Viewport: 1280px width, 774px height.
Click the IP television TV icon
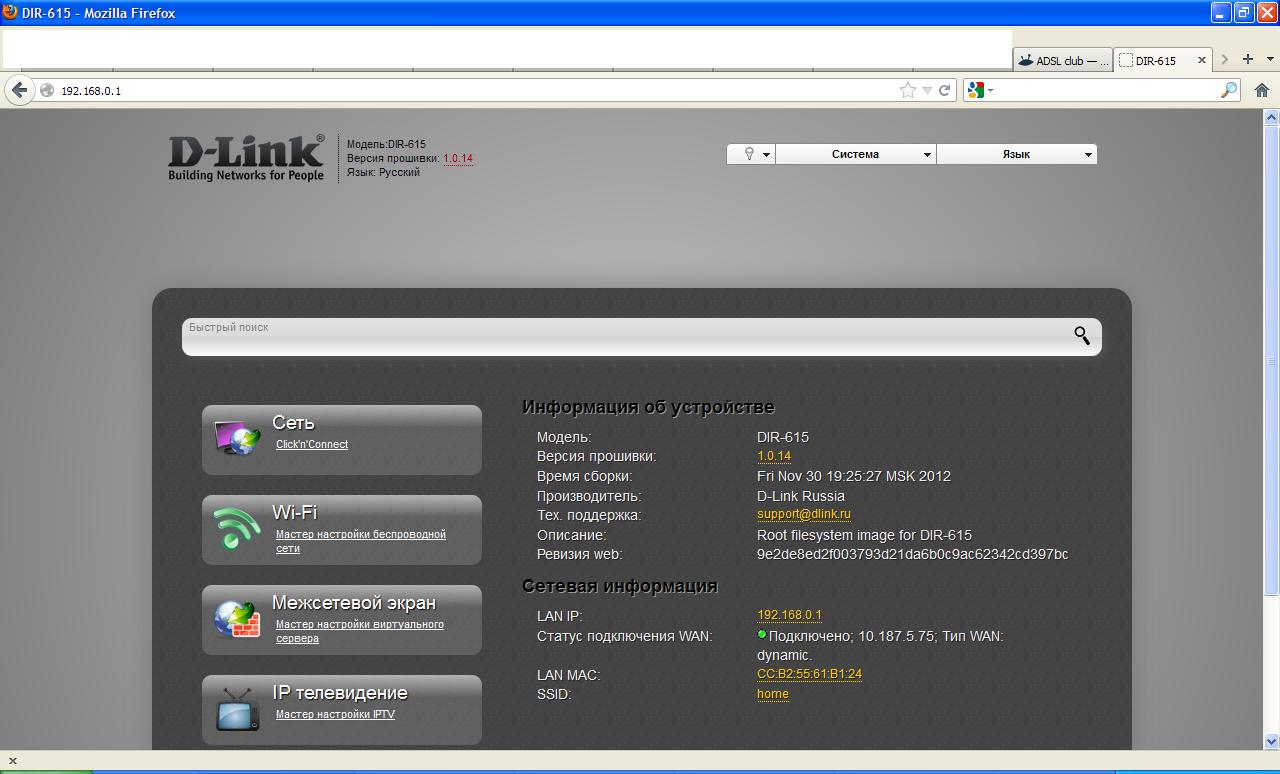coord(237,708)
